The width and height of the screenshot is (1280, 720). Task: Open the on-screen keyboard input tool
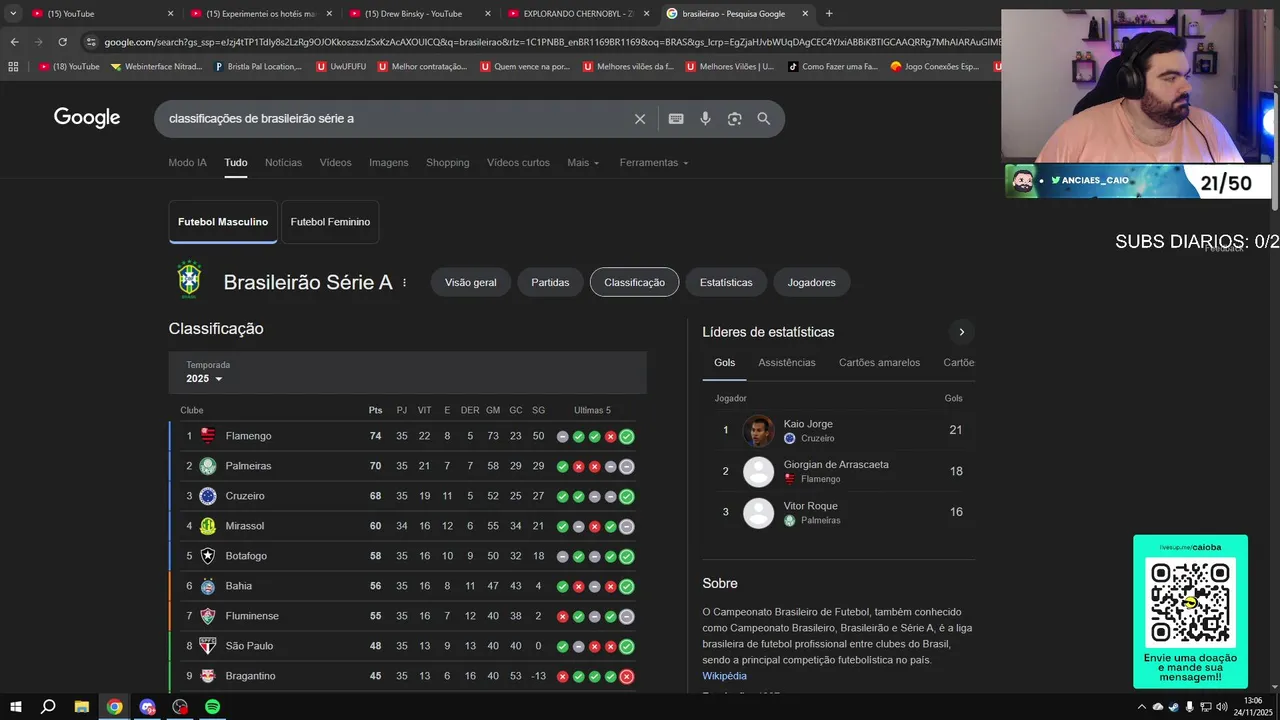click(676, 119)
